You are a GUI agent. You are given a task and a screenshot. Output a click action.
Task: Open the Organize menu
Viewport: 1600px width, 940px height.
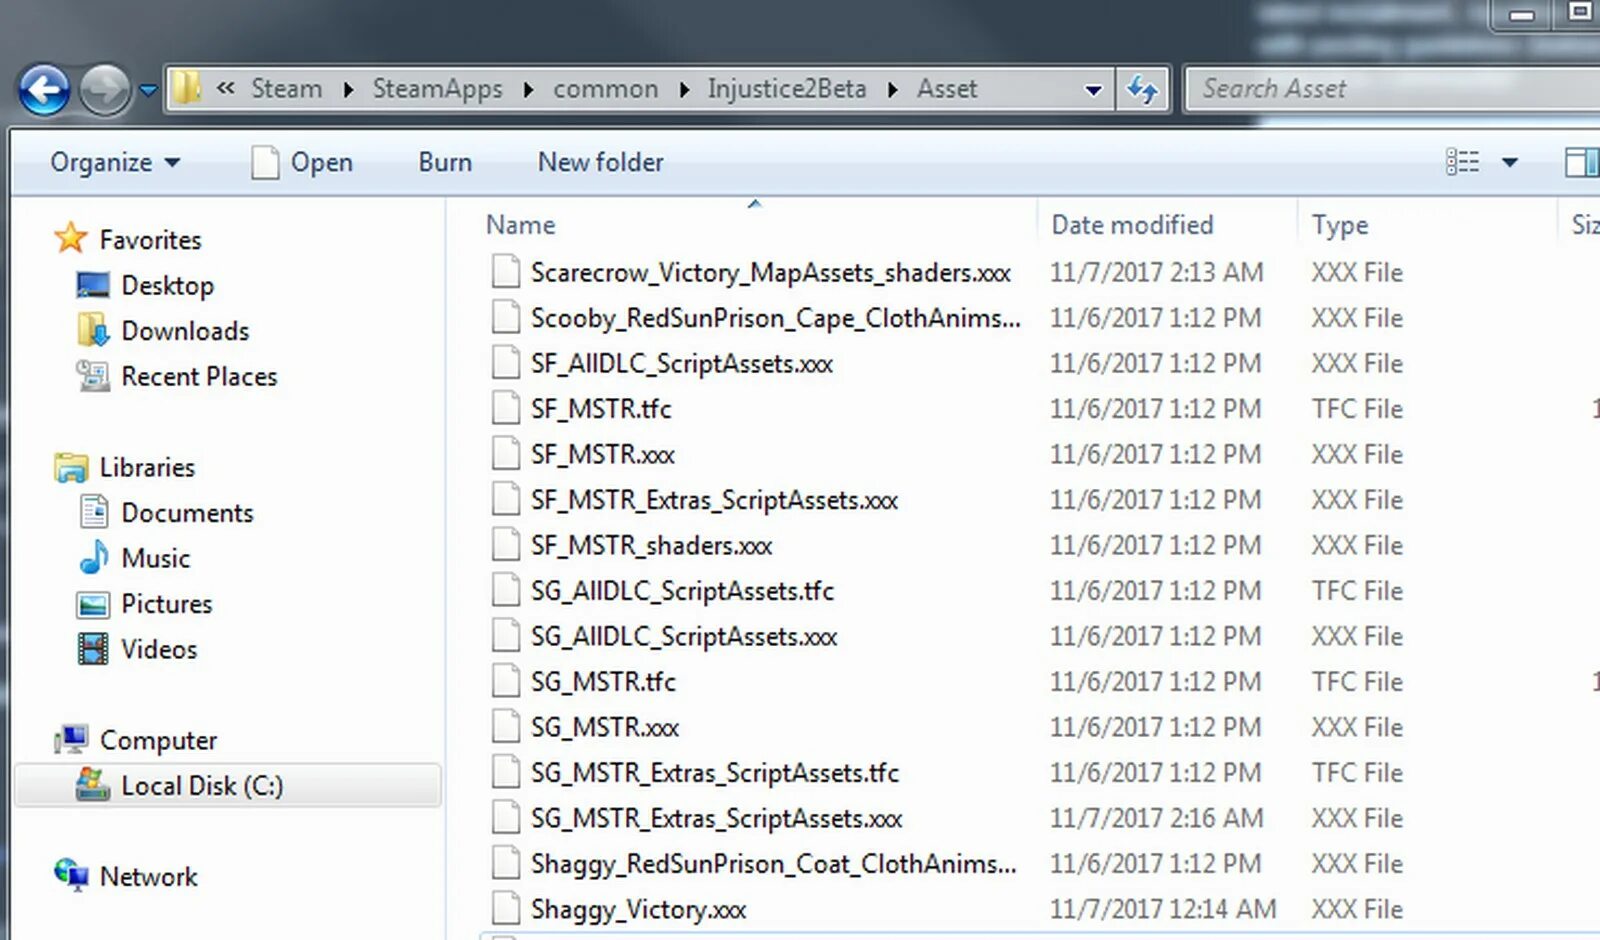coord(115,162)
